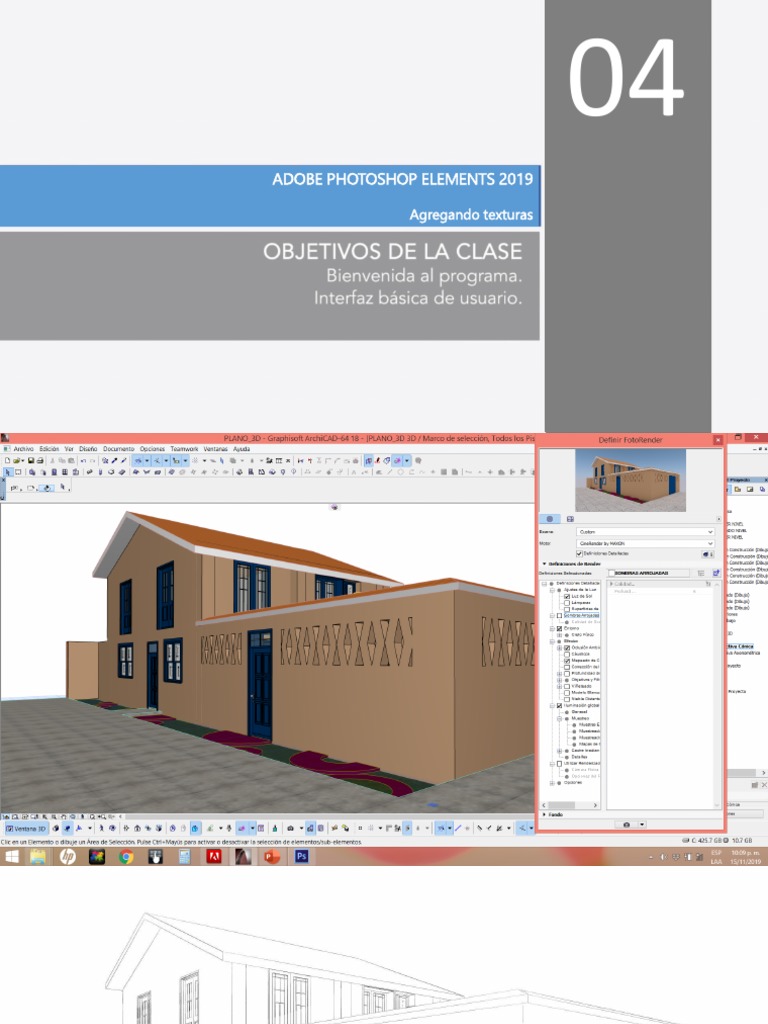The width and height of the screenshot is (768, 1024).
Task: Toggle the Entorno checkbox in render tree
Action: tap(560, 628)
